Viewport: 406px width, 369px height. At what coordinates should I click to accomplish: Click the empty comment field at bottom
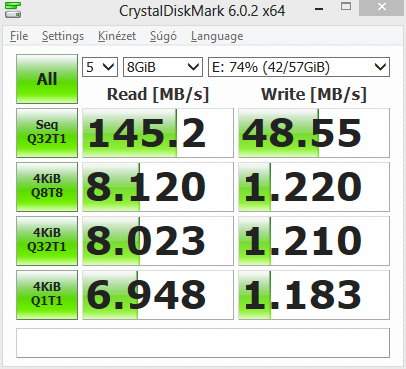tap(203, 343)
